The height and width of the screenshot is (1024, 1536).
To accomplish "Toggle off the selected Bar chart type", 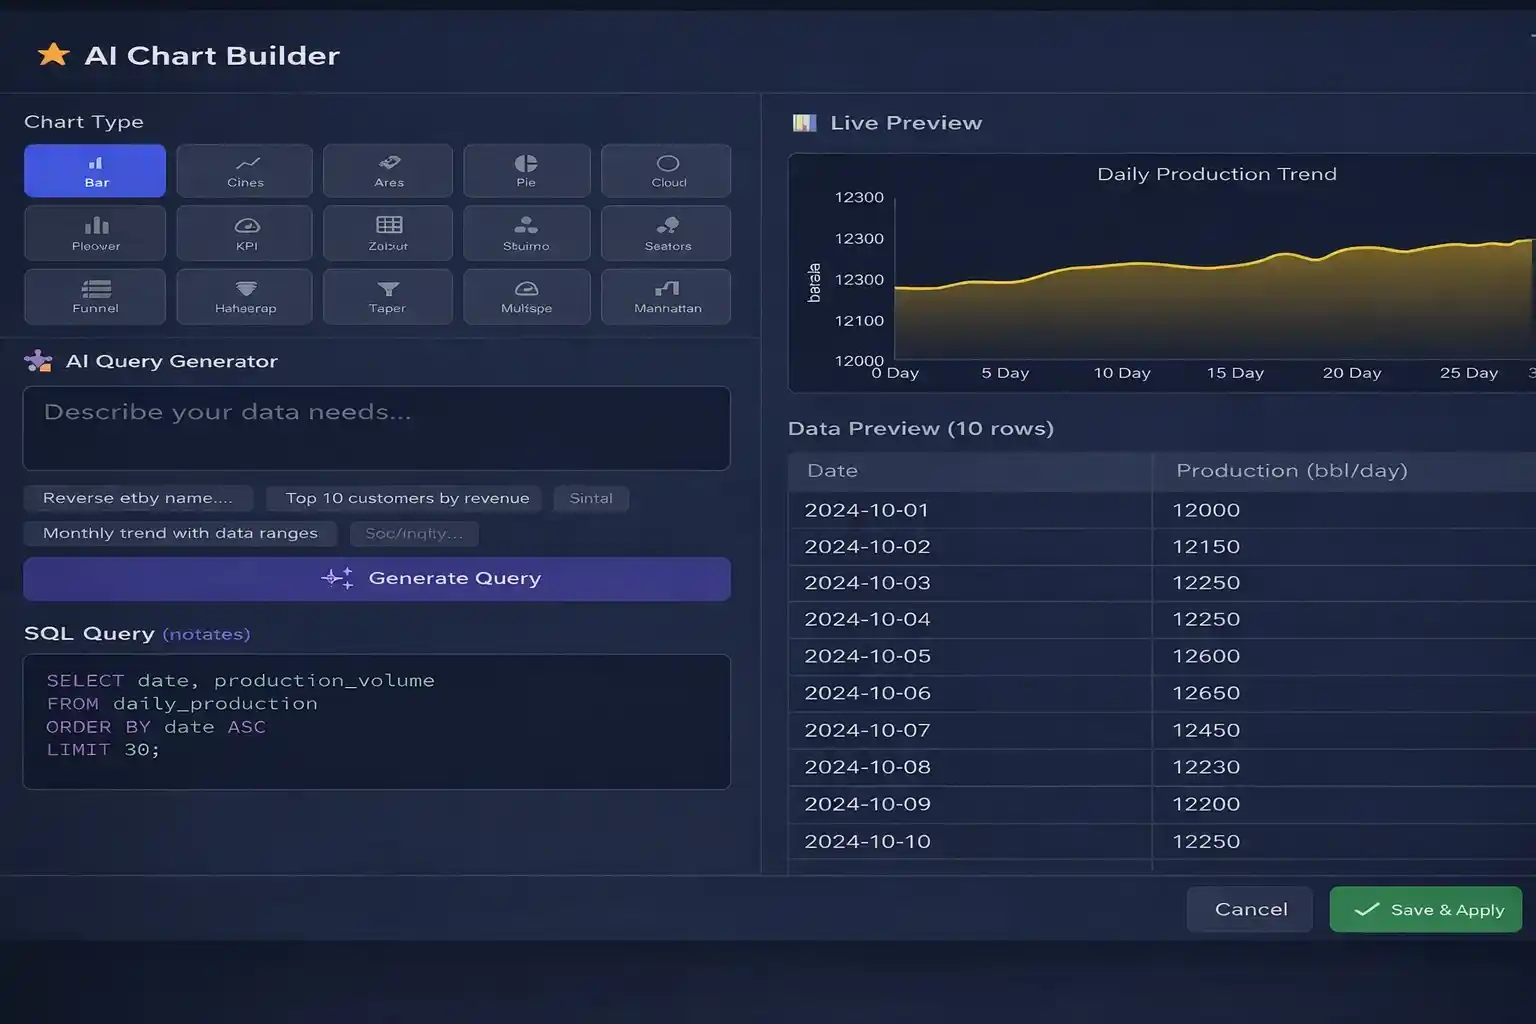I will (x=94, y=170).
